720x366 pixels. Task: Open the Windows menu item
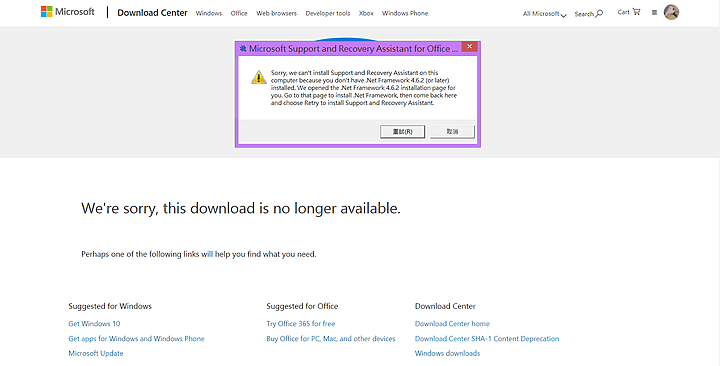coord(209,13)
